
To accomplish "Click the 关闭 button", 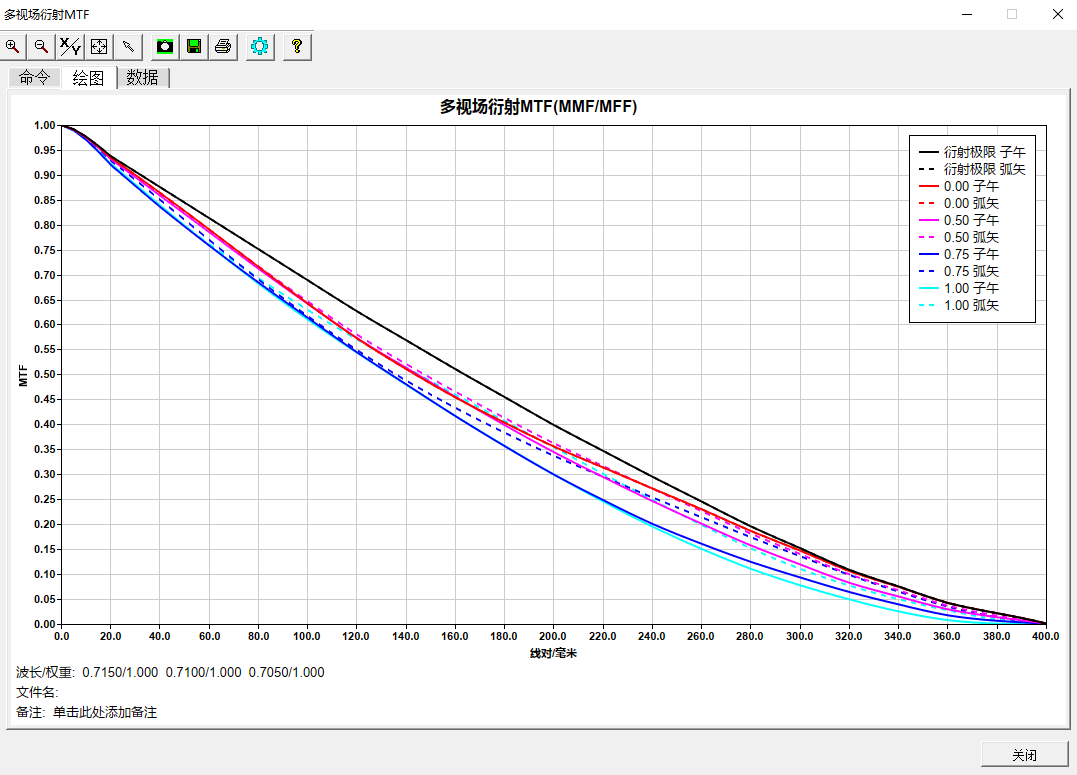I will pyautogui.click(x=1024, y=755).
